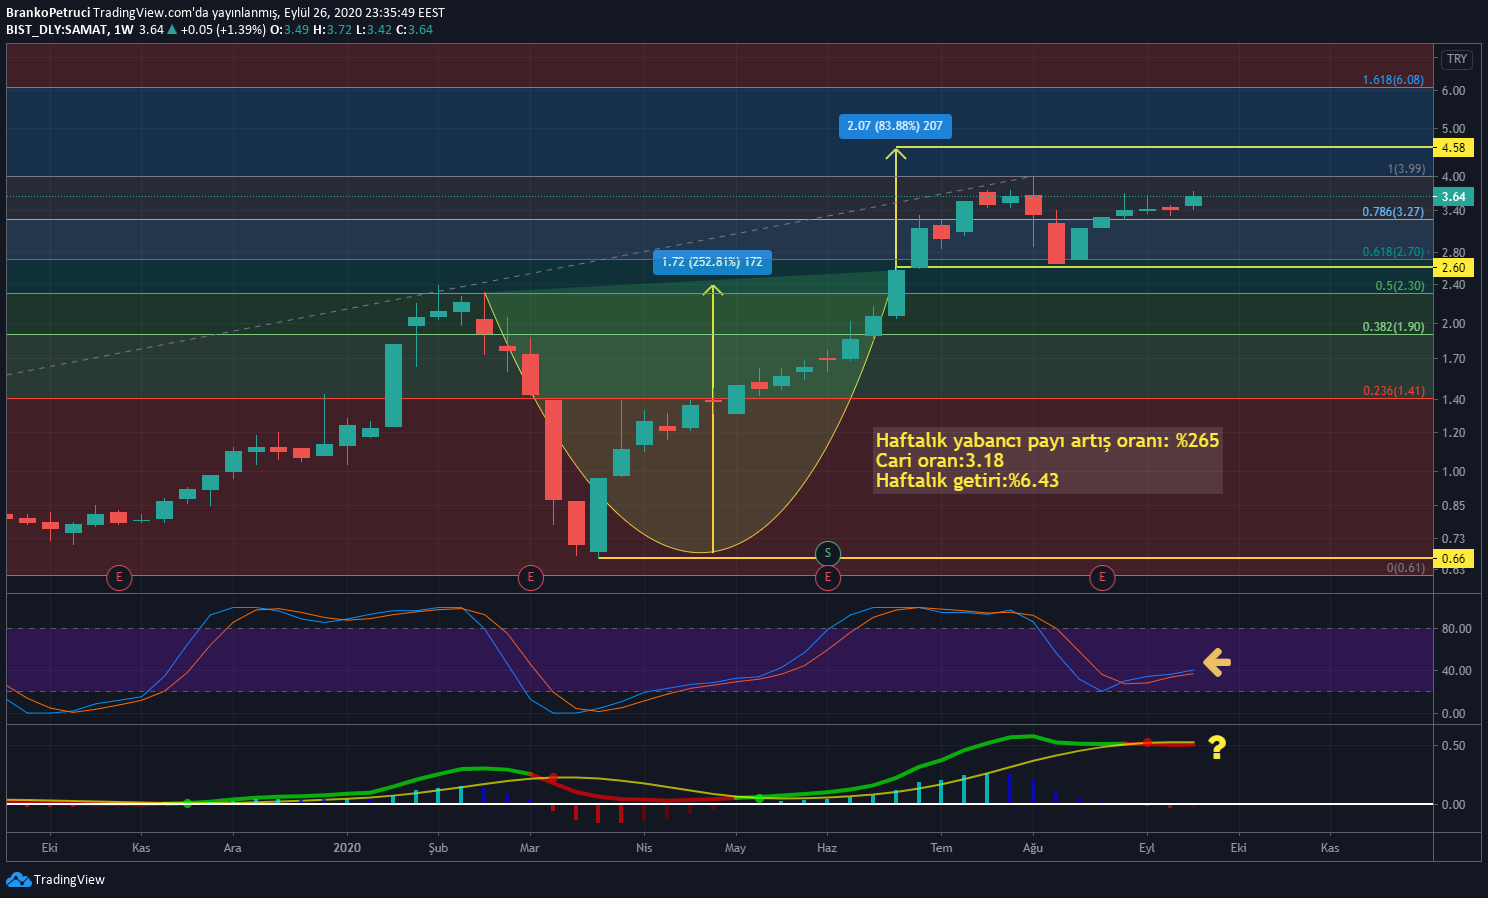This screenshot has height=898, width=1488.
Task: Select the 0.382(1.90) Fibonacci level label
Action: (x=1394, y=327)
